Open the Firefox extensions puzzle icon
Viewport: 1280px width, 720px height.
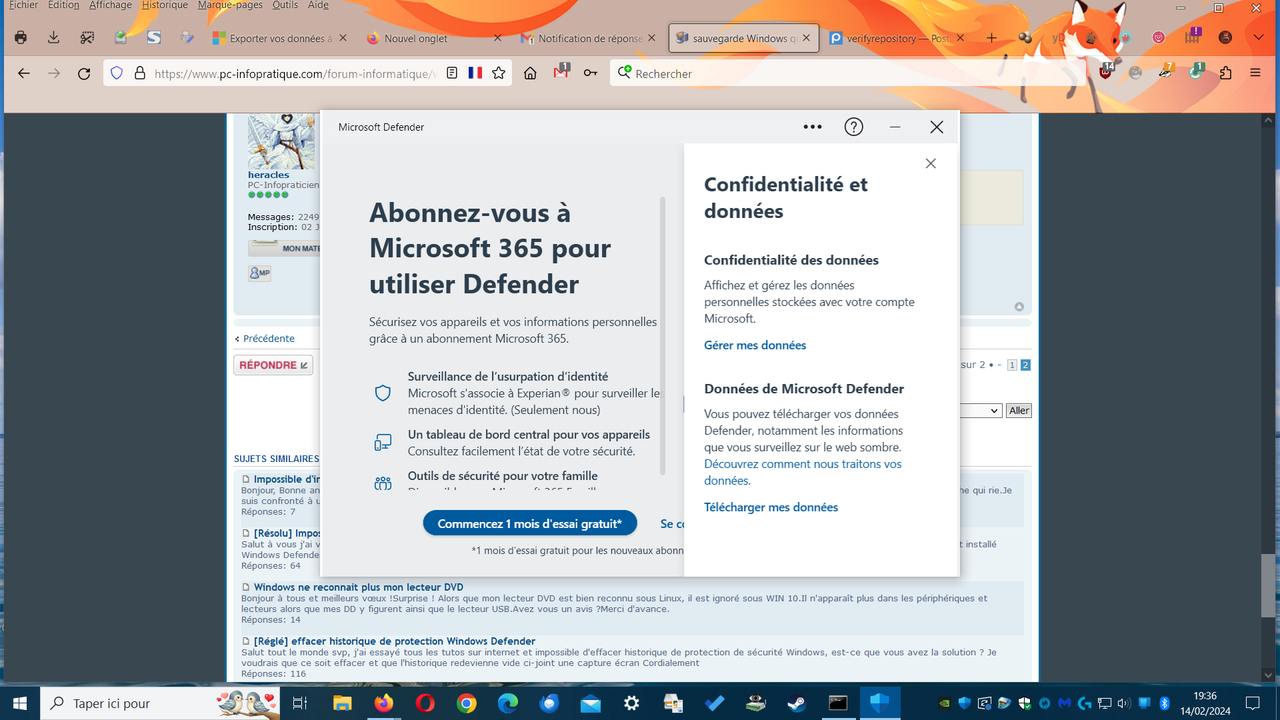pyautogui.click(x=1226, y=73)
